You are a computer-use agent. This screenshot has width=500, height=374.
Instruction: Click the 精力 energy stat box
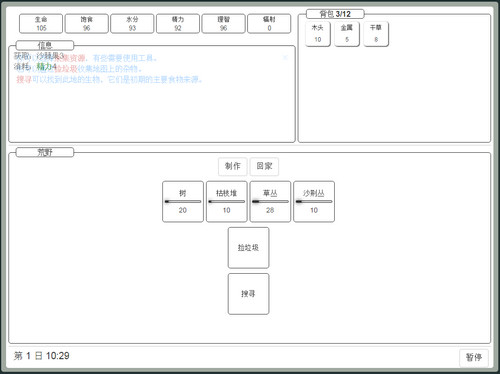178,24
